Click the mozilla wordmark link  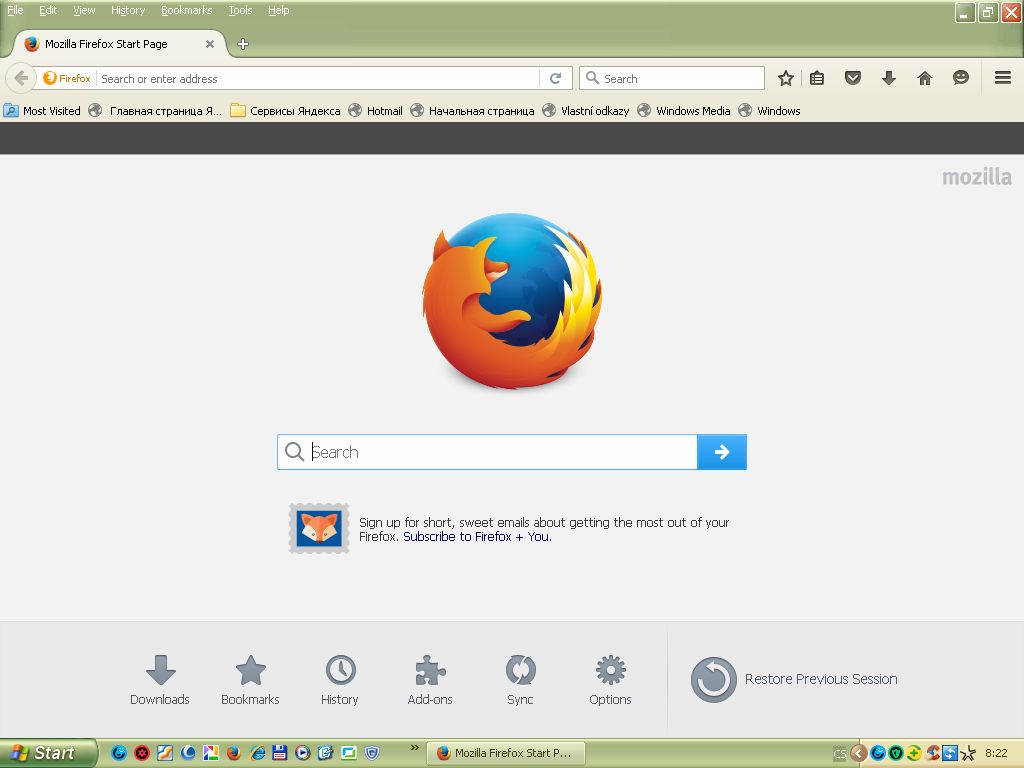977,177
